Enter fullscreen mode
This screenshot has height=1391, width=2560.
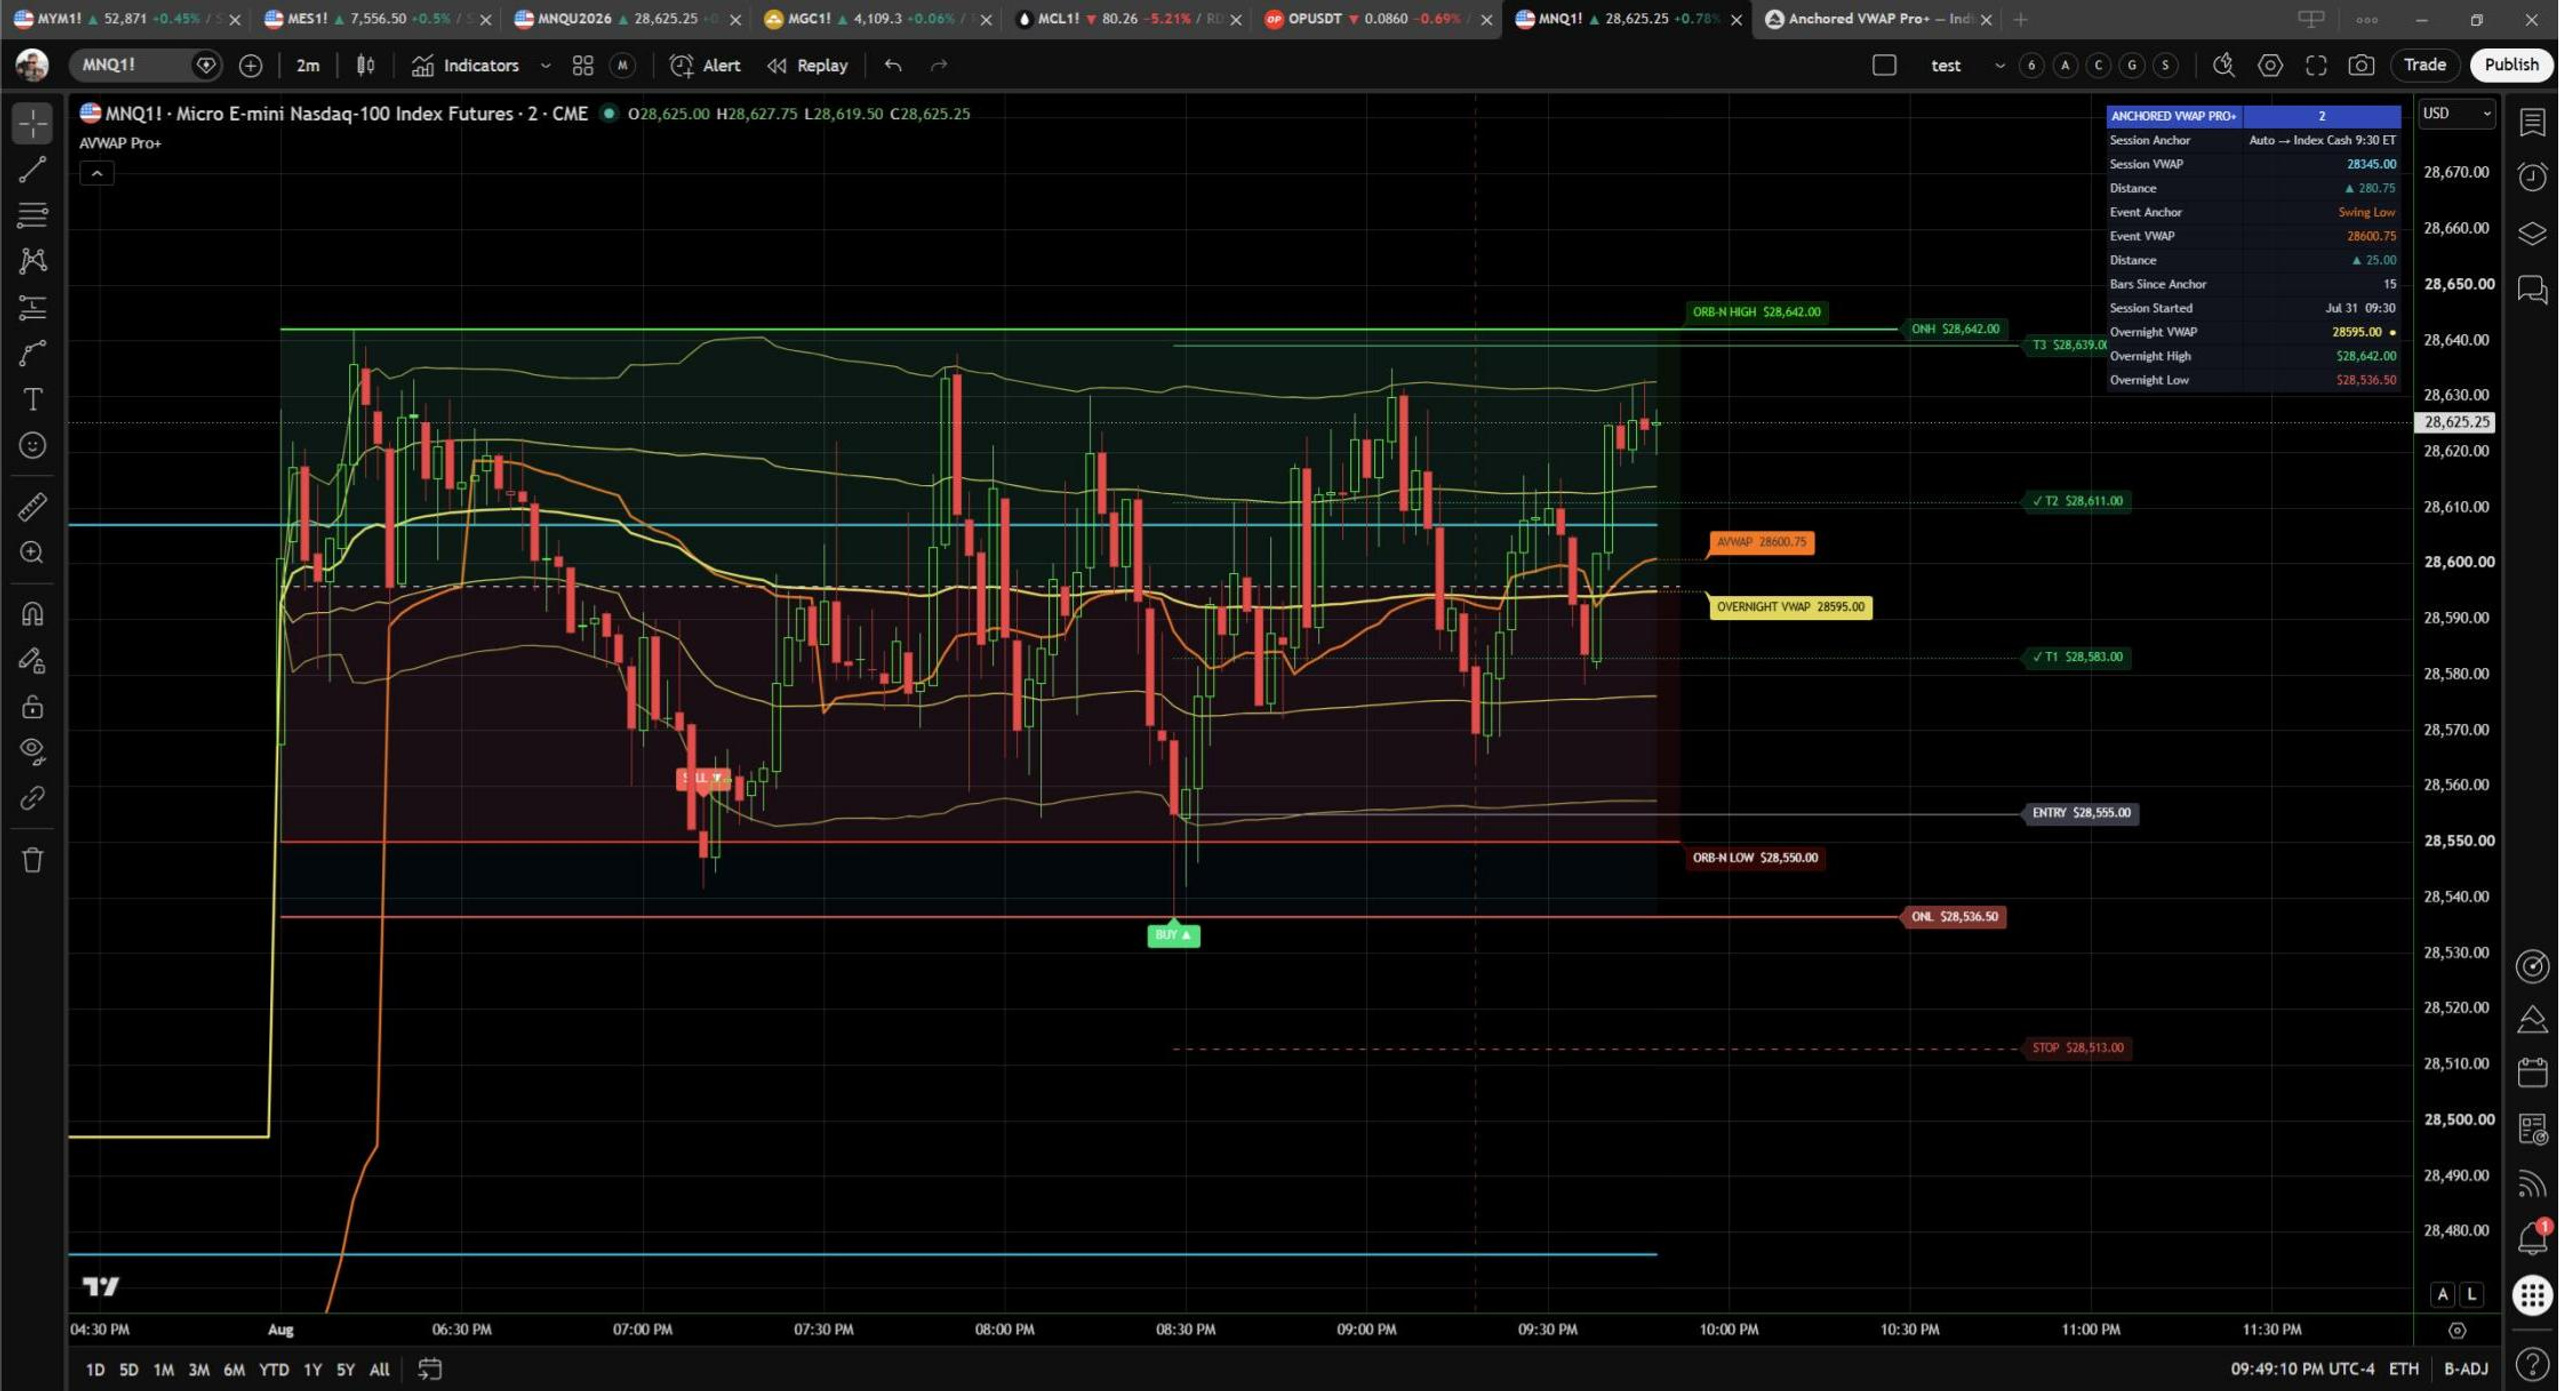2316,65
